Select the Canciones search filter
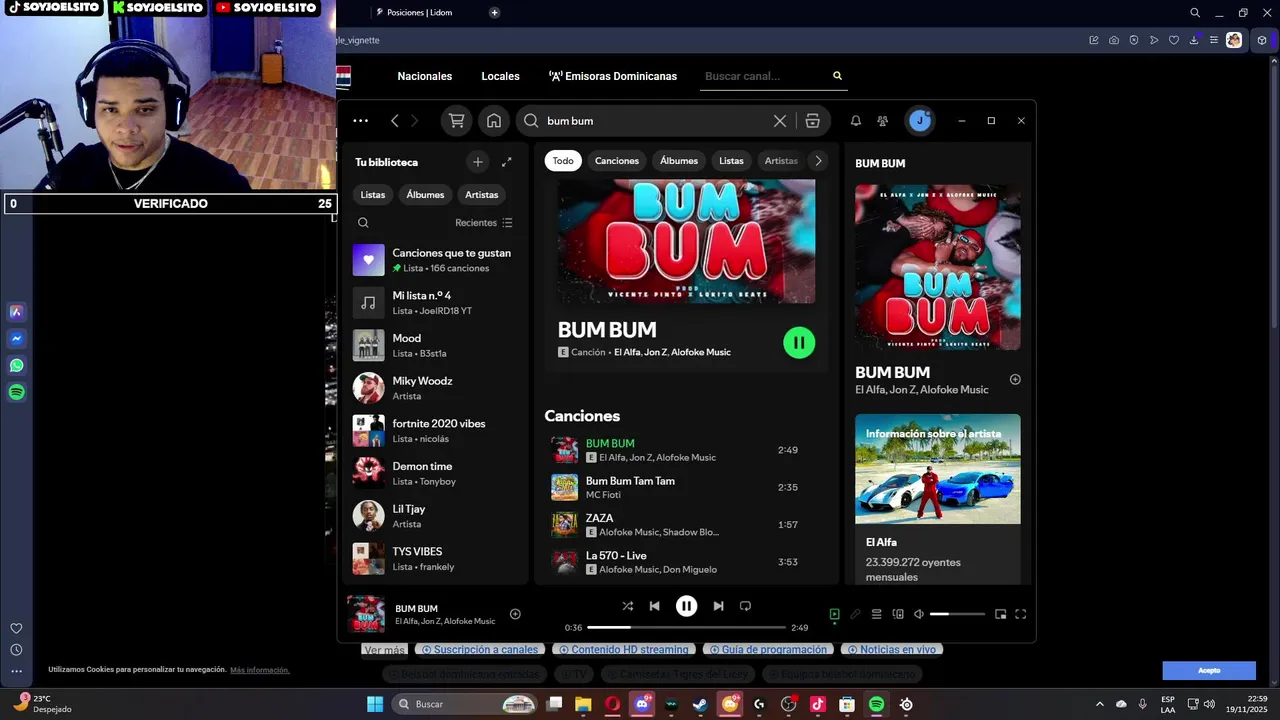Screen dimensions: 1280x720 coord(617,161)
